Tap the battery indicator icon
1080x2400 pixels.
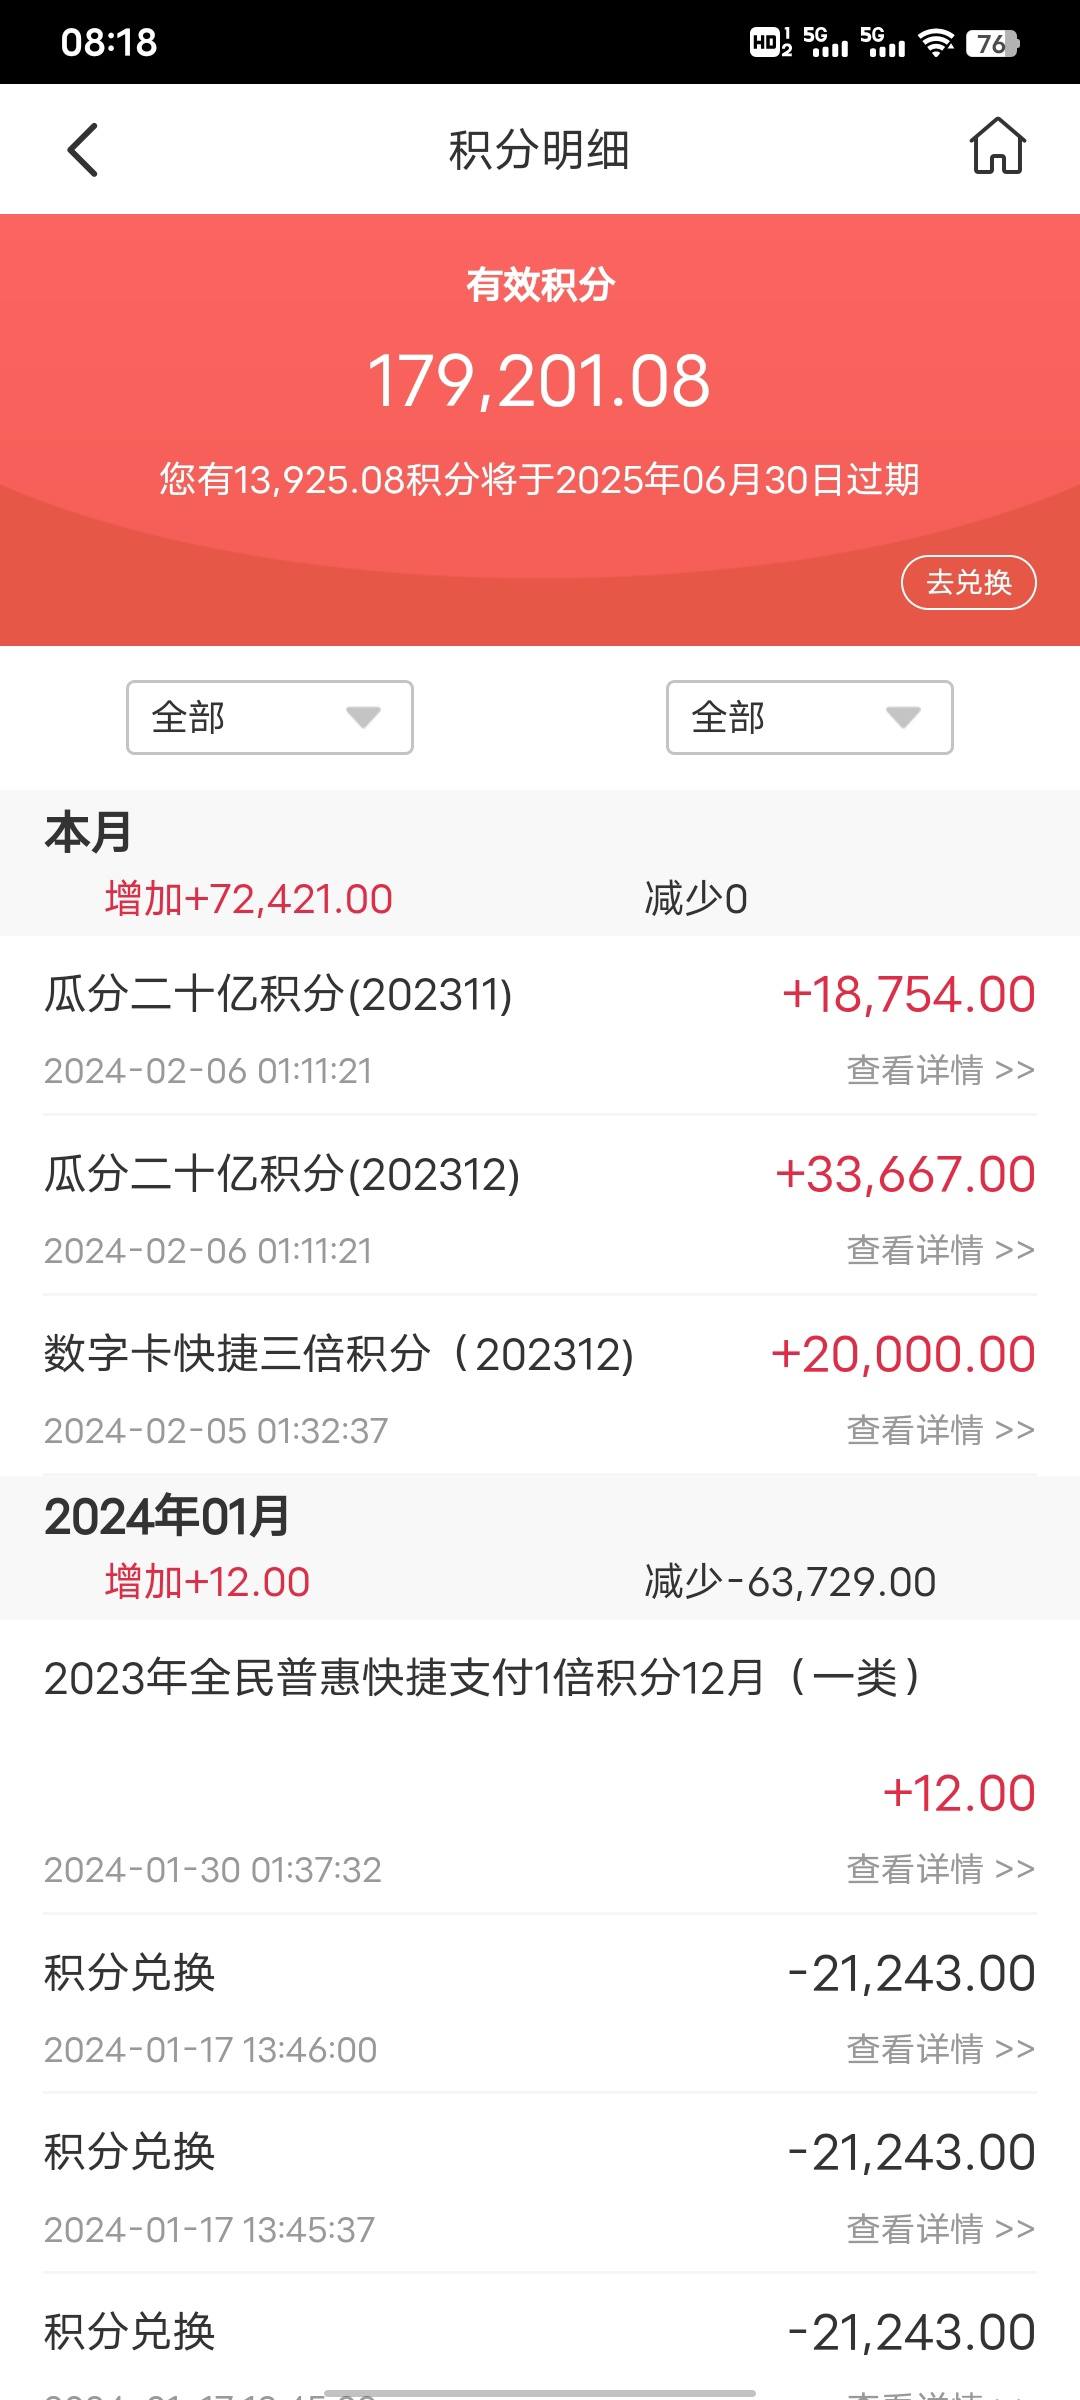pos(992,43)
